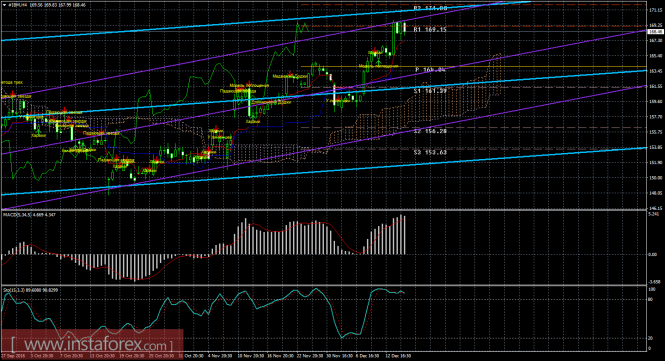Select the R2 pivot resistance label
The width and height of the screenshot is (665, 361).
[430, 8]
